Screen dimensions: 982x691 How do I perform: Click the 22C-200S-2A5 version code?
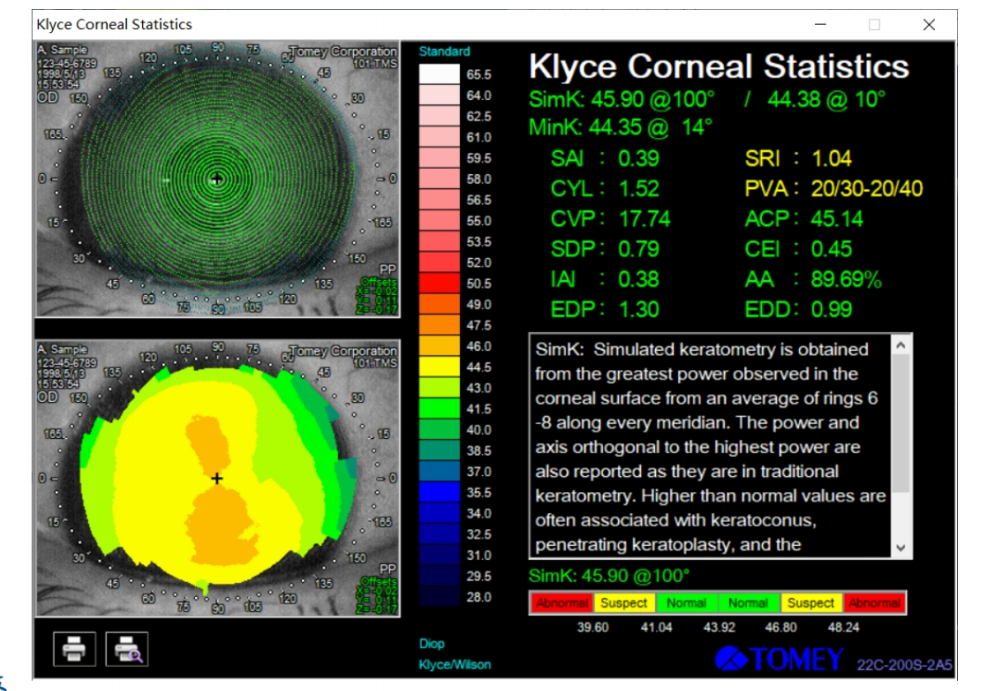(904, 665)
